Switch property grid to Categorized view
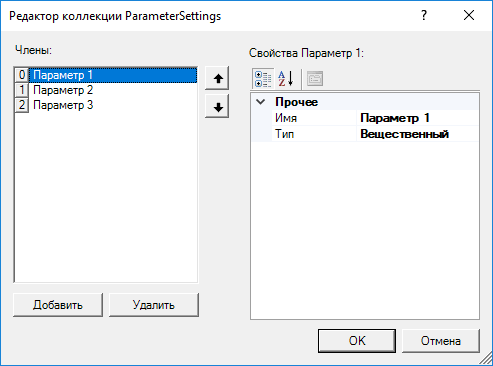 click(x=263, y=79)
